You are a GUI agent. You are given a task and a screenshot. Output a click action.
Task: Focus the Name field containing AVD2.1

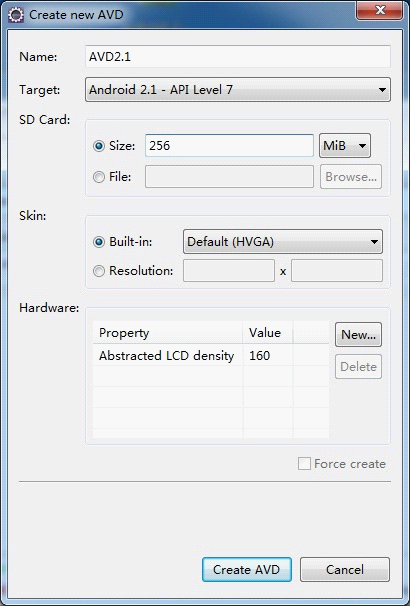click(238, 57)
